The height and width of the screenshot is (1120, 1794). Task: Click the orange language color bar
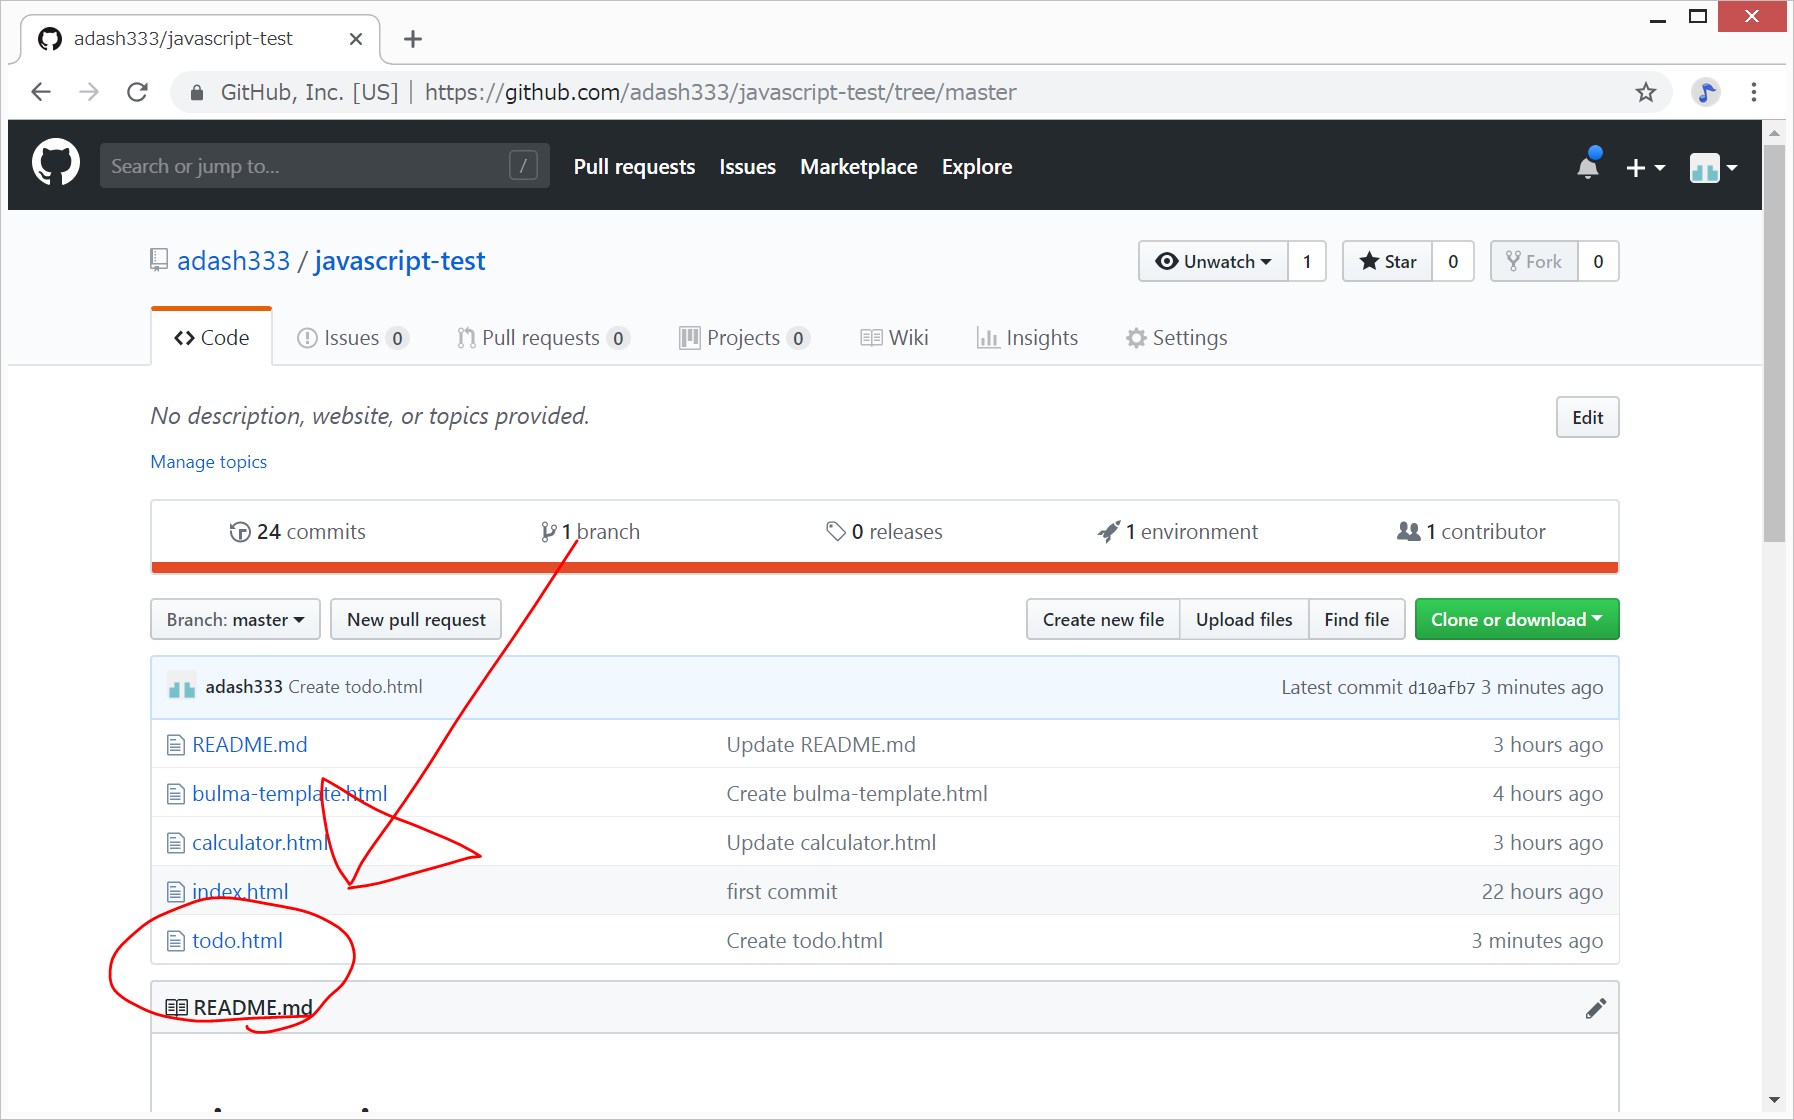click(x=884, y=568)
